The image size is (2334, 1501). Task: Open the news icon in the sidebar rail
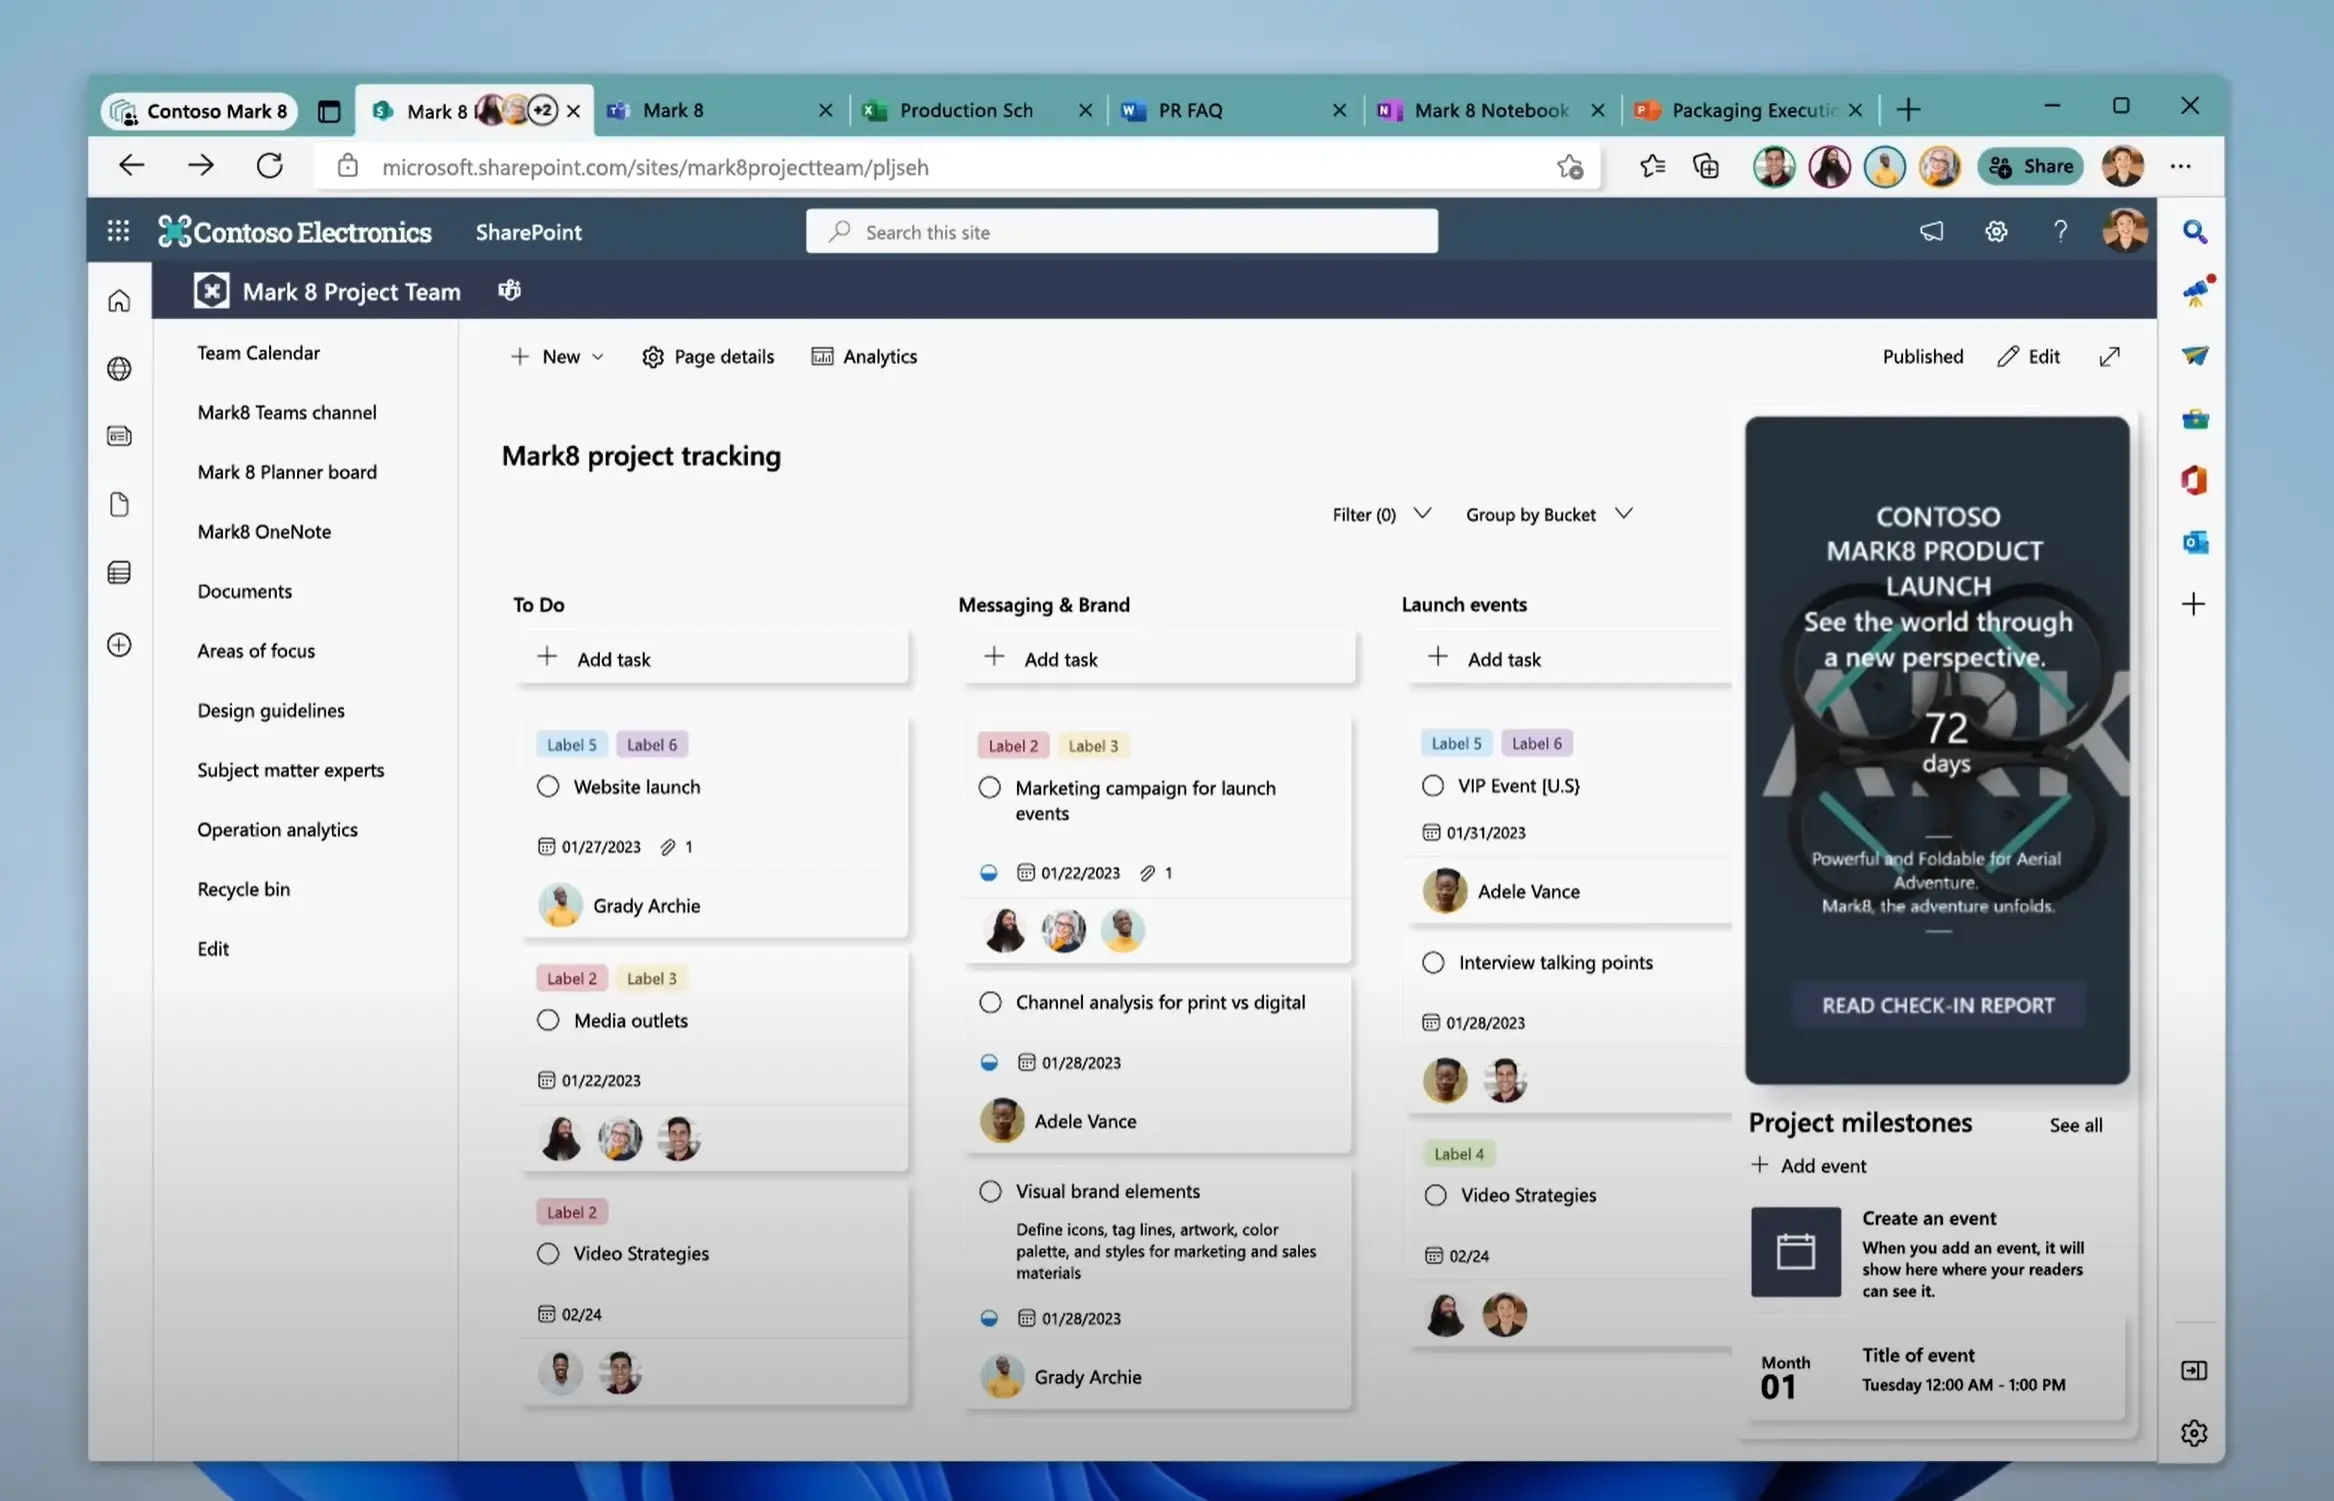[x=118, y=436]
